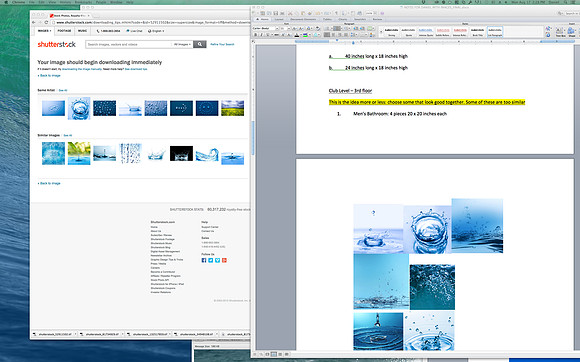Open the green leaf water drop Similar thumbnail
Screen dimensions: 580x362
click(79, 153)
